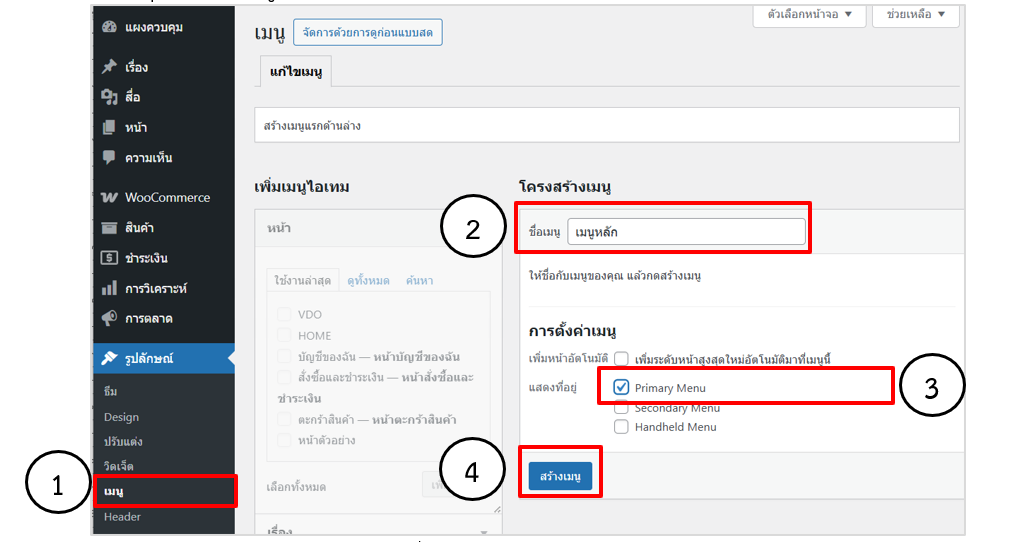Switch to the View All pages tab
The image size is (1020, 542).
click(x=368, y=281)
